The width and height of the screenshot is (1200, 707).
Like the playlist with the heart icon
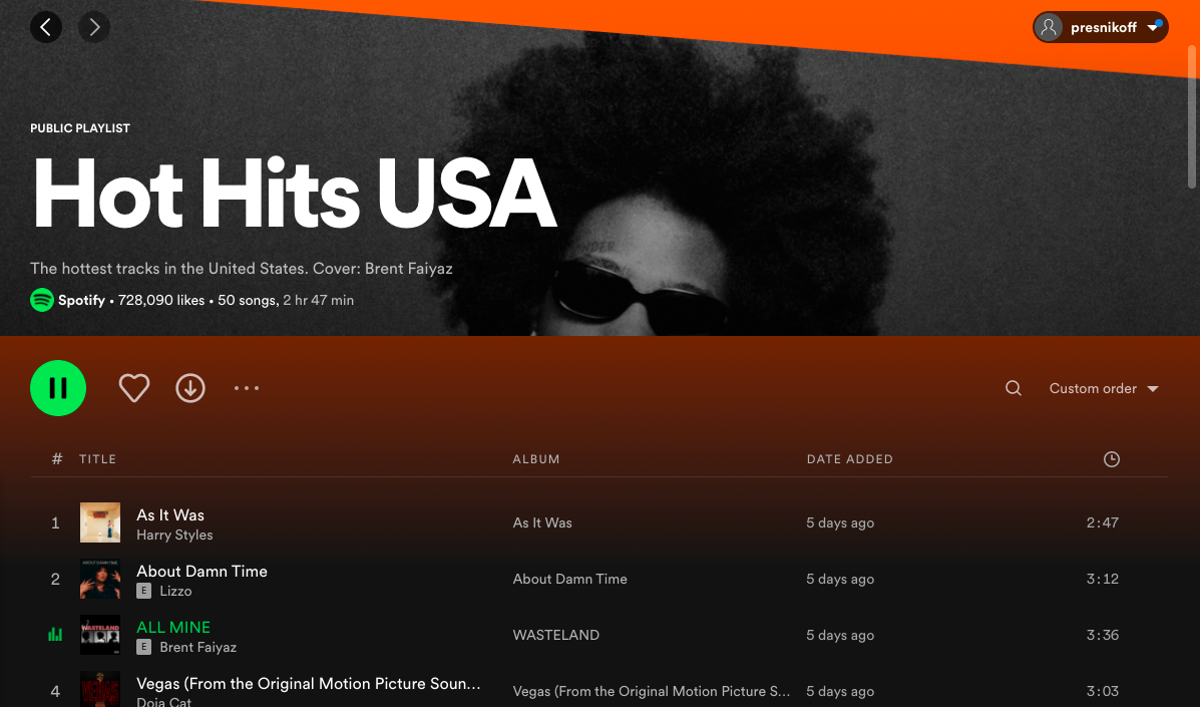(134, 388)
